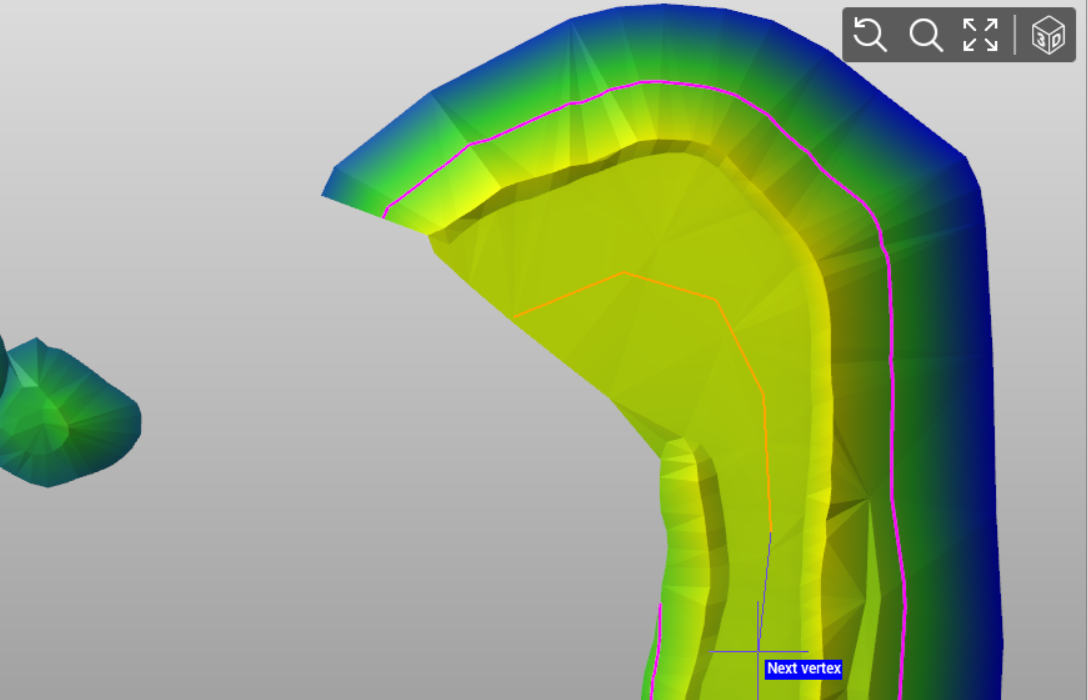This screenshot has width=1088, height=700.
Task: Click the crosshair cursor center point
Action: 758,652
